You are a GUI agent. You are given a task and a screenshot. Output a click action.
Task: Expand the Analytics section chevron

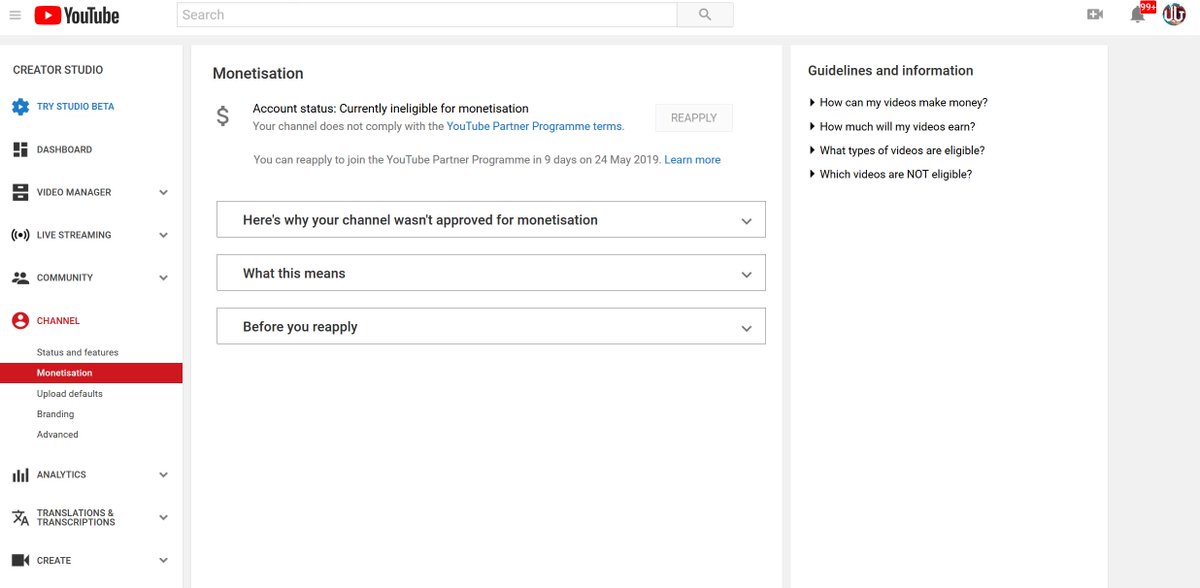coord(163,475)
